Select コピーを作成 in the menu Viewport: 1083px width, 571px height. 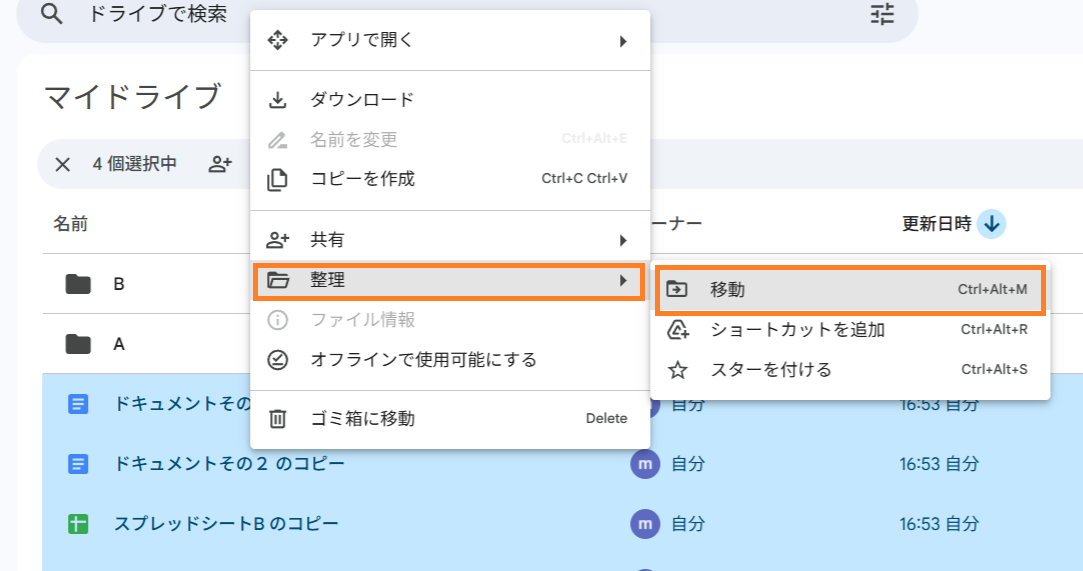(362, 179)
